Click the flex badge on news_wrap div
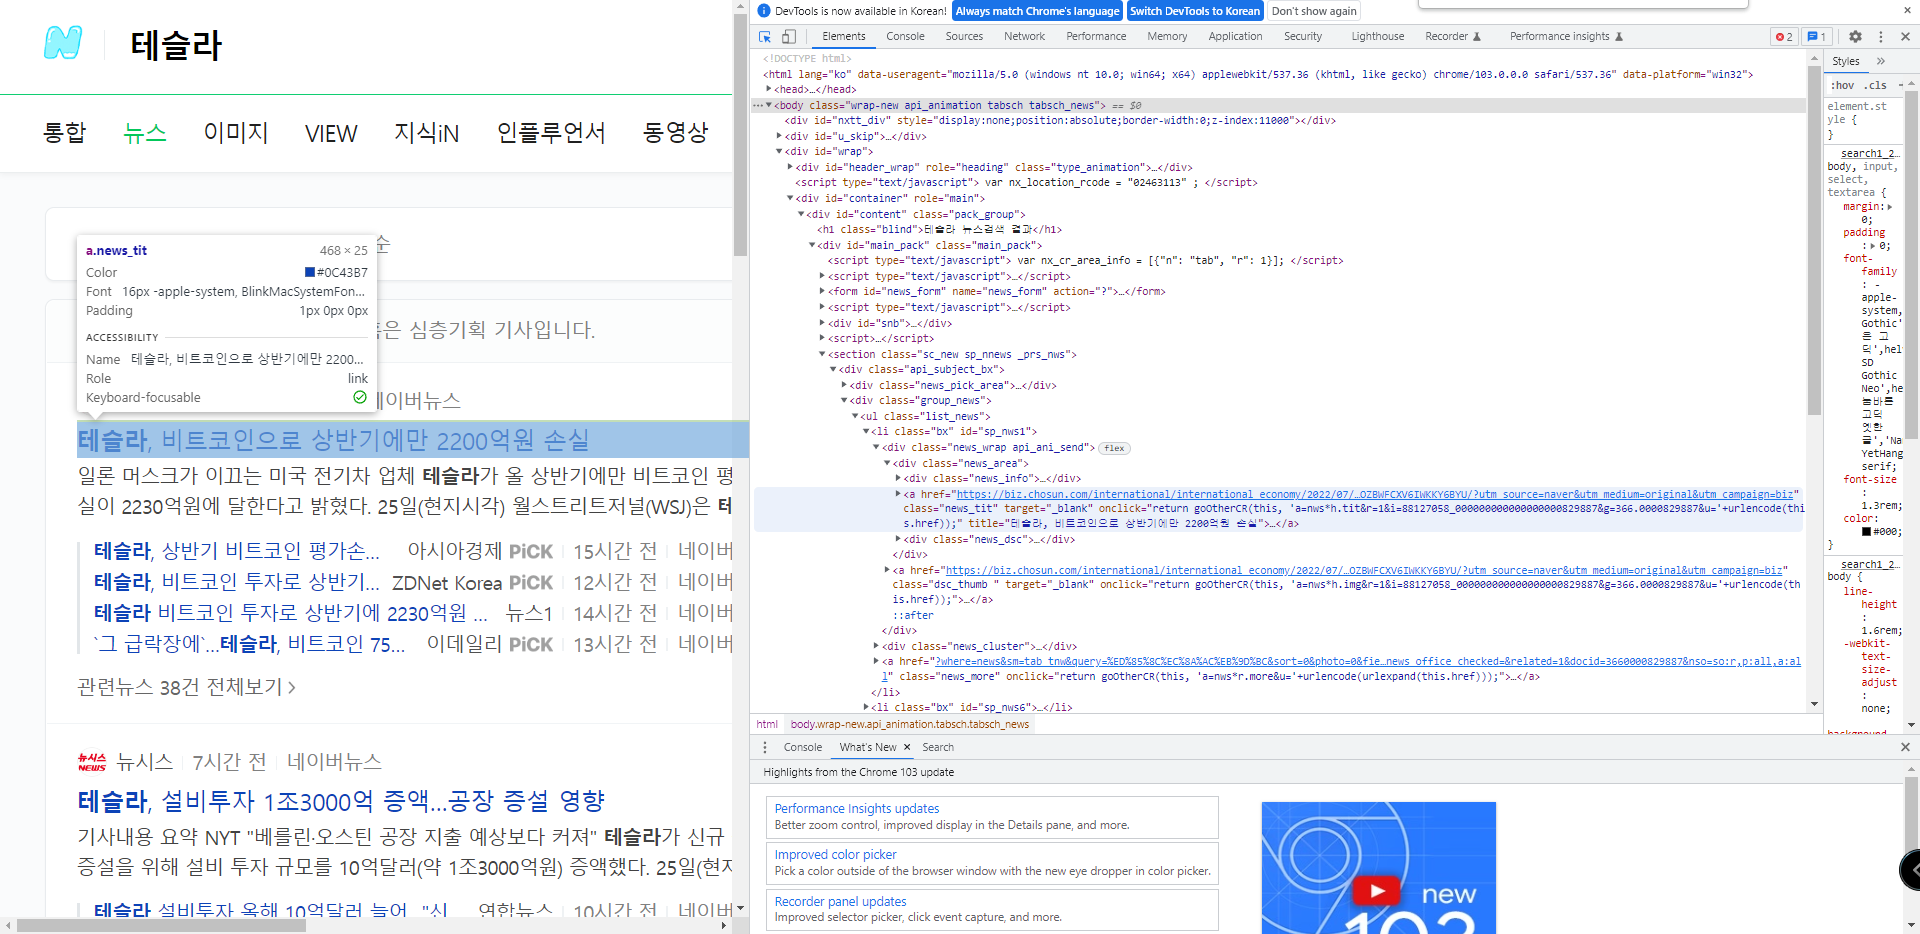The image size is (1920, 934). click(1114, 448)
